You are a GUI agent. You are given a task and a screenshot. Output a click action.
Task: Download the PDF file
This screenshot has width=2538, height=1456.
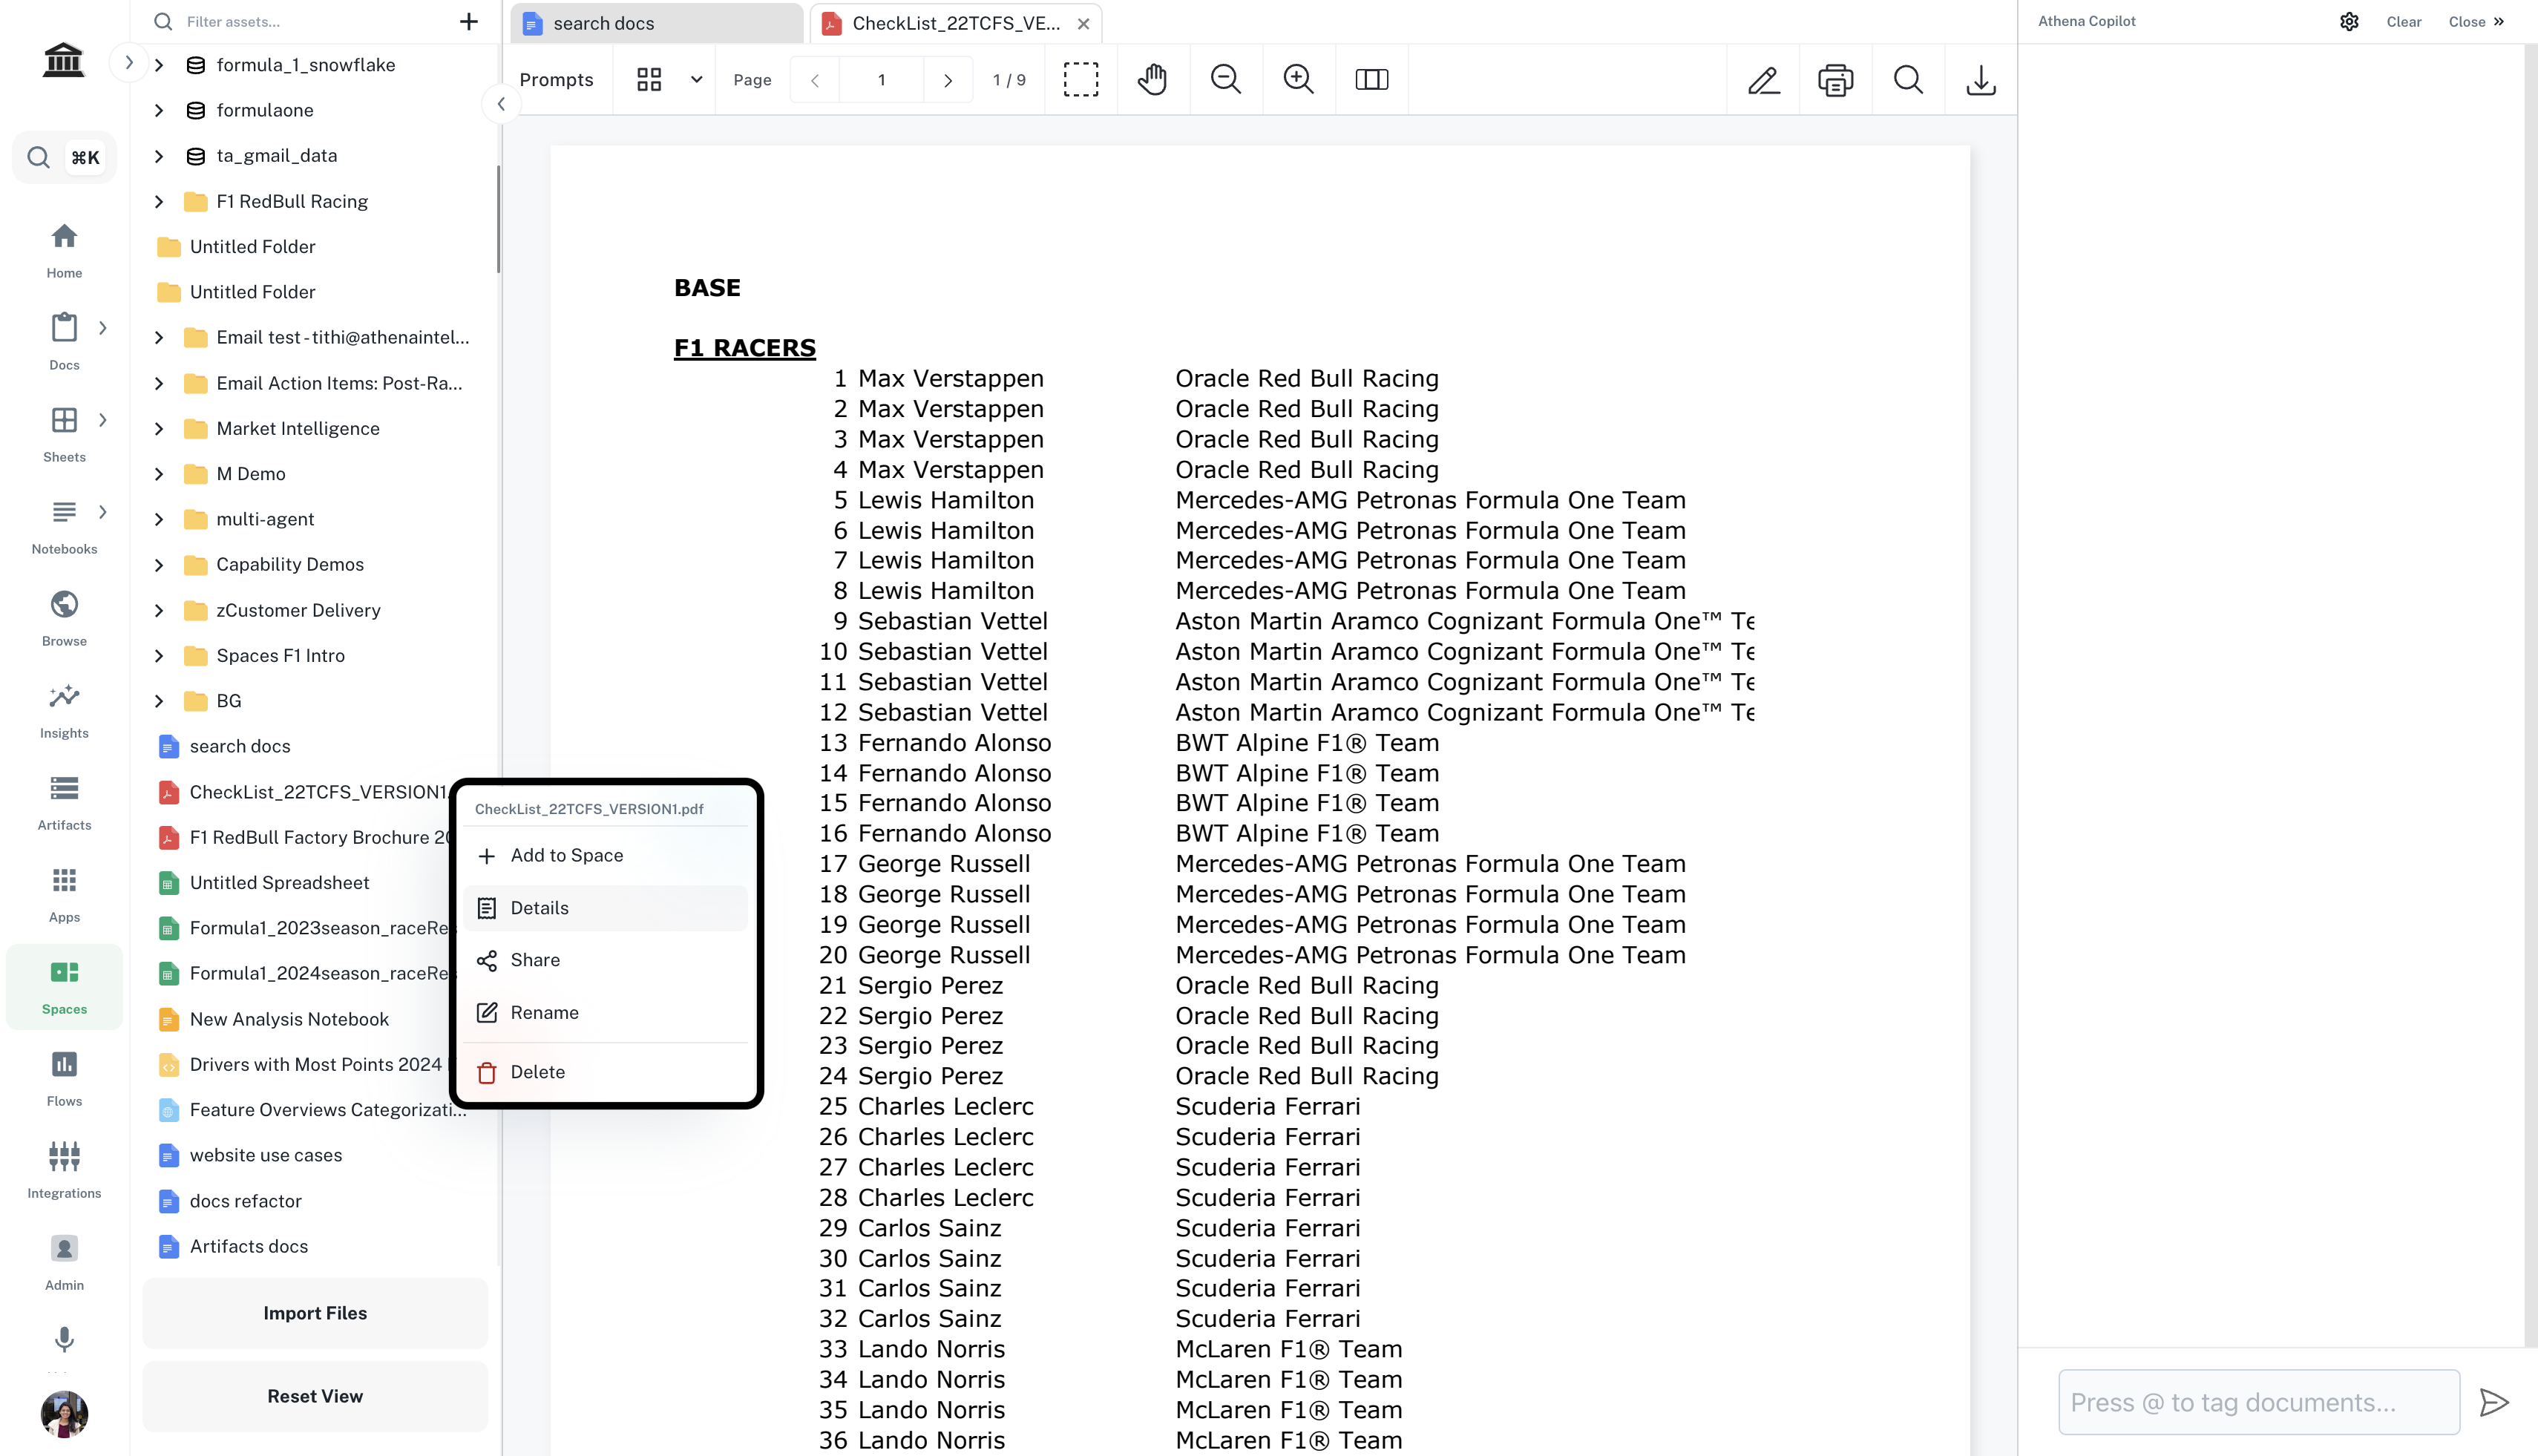1980,80
